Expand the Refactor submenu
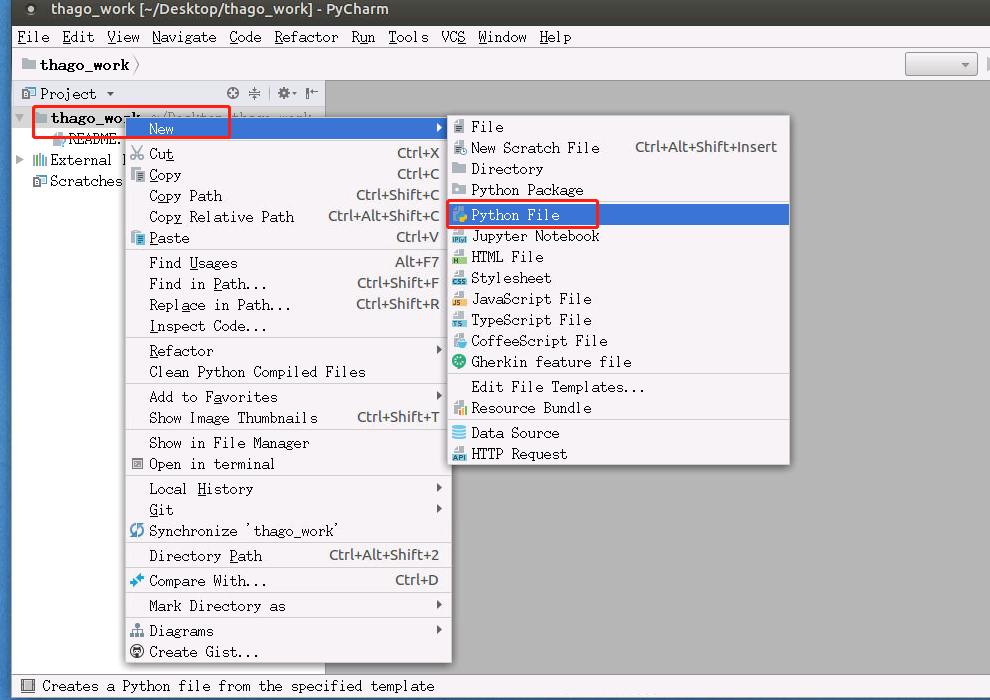 point(289,351)
